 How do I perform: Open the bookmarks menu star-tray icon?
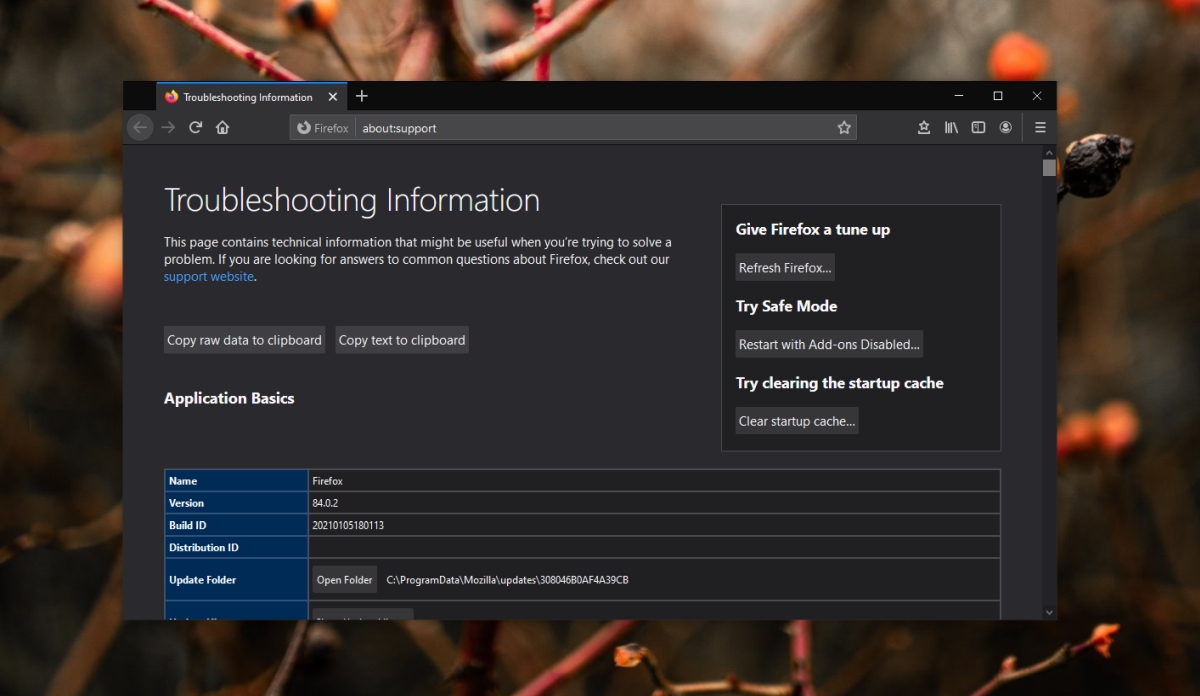924,128
